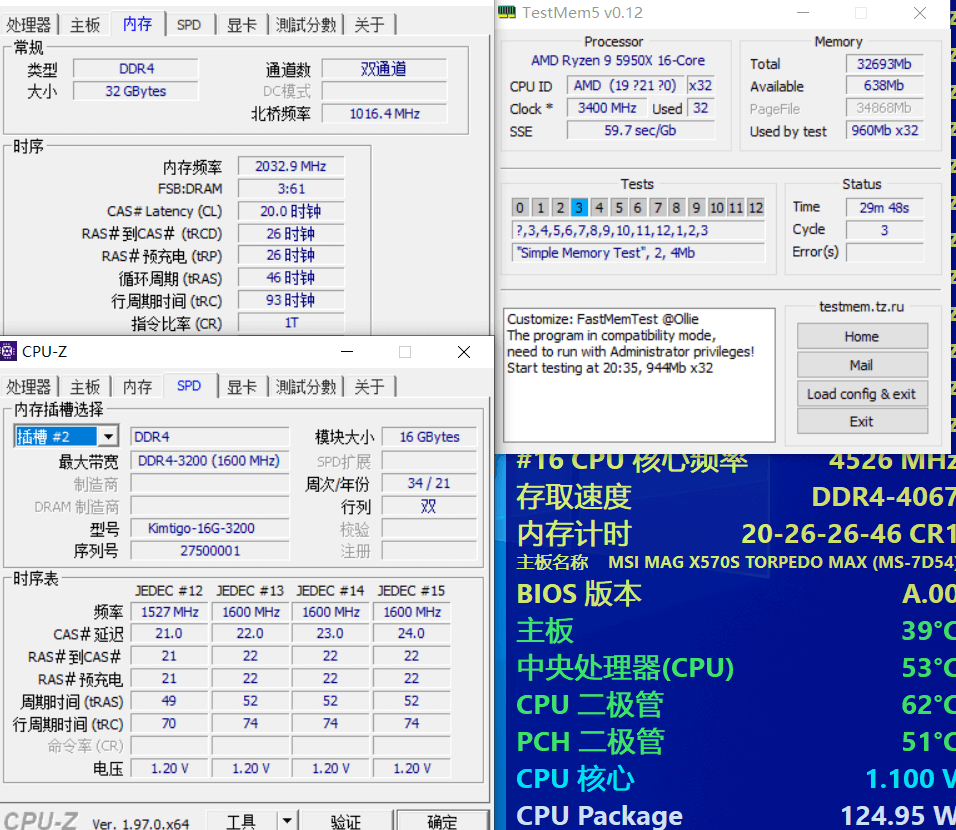Minimize the CPU-Z SPD window
This screenshot has height=830, width=956.
[346, 352]
